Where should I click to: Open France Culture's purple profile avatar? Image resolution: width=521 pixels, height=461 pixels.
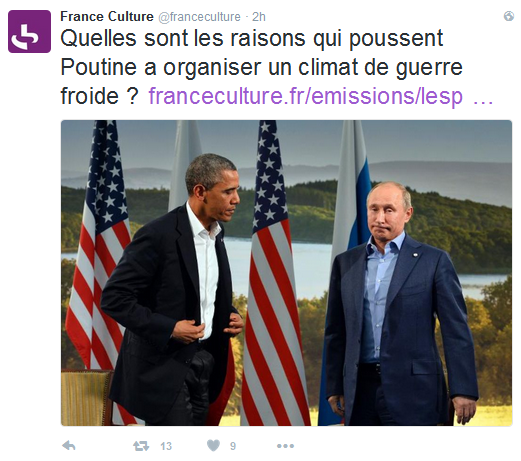[29, 31]
